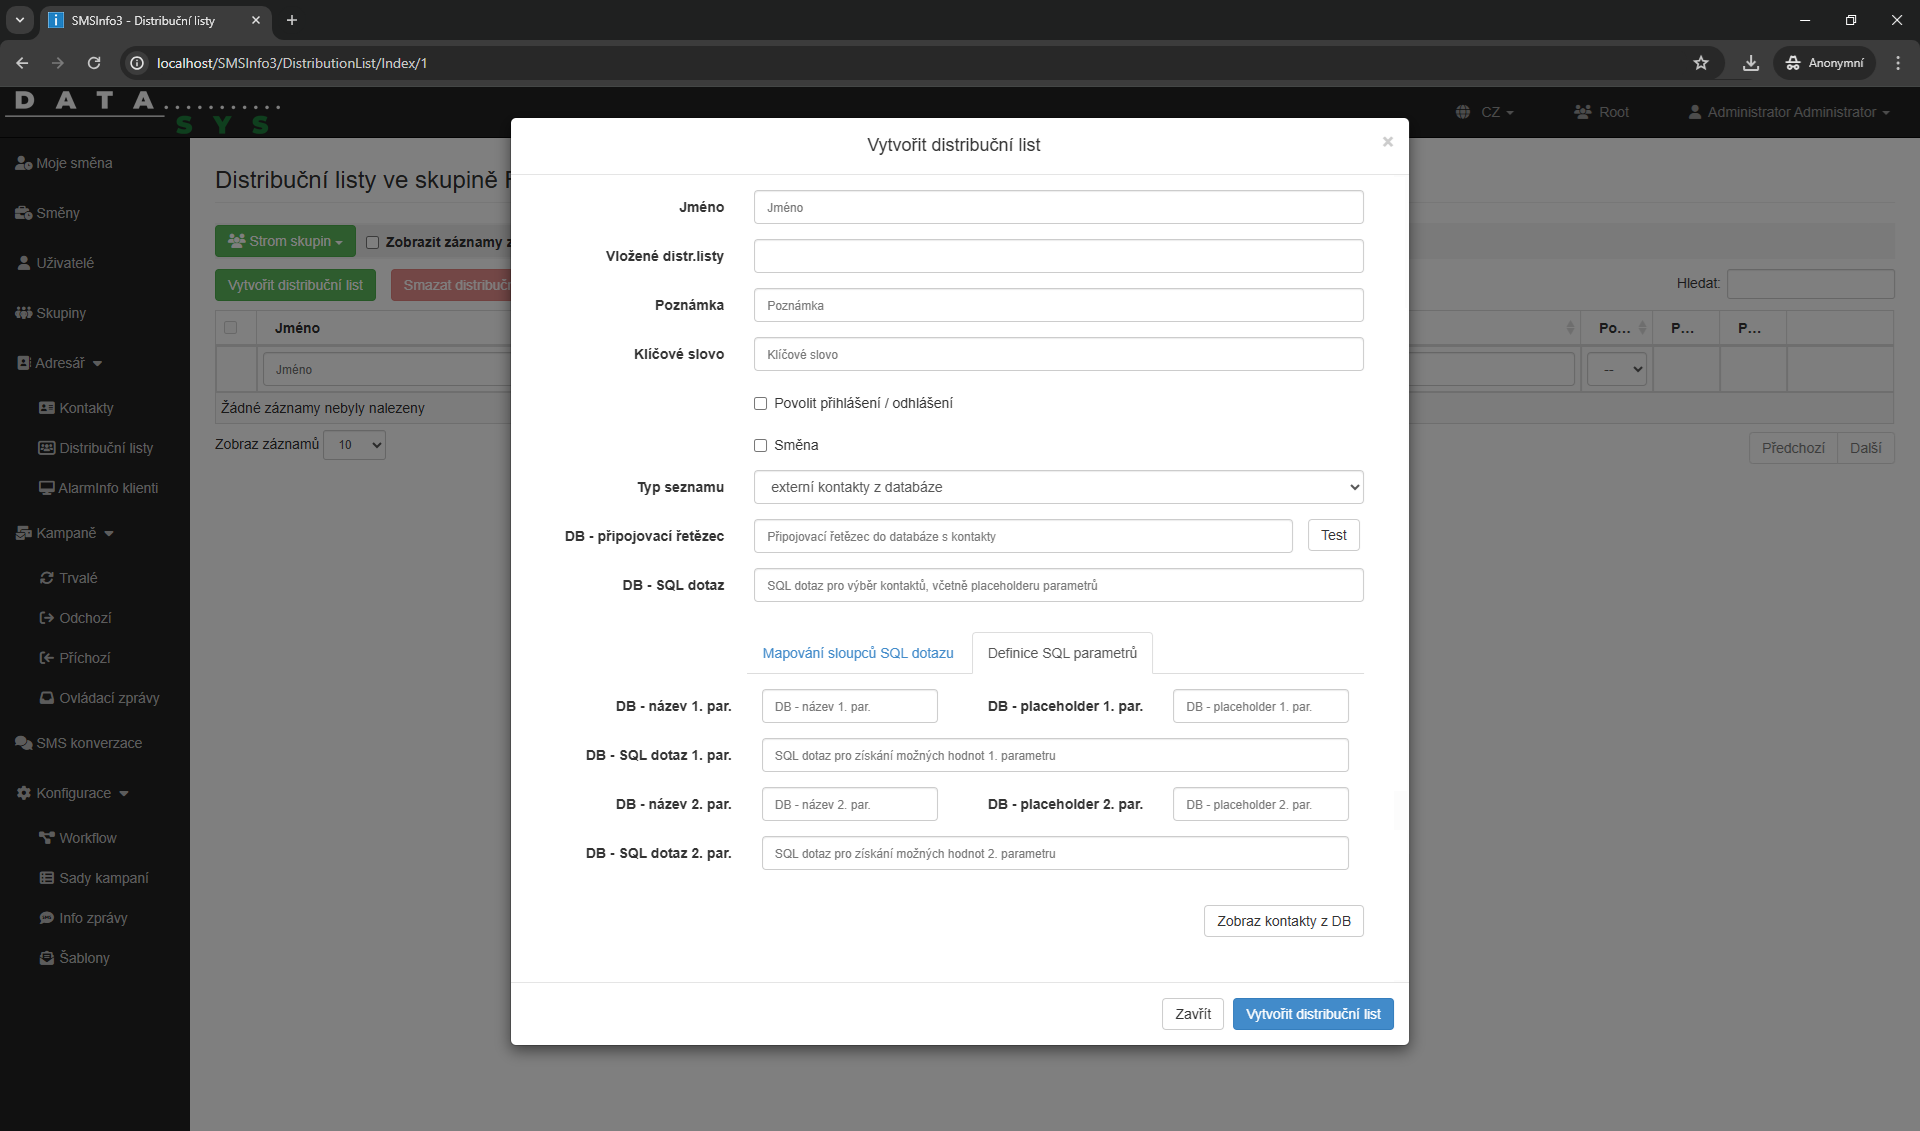Select the Definice SQL parametrů tab
1920x1131 pixels.
tap(1062, 653)
